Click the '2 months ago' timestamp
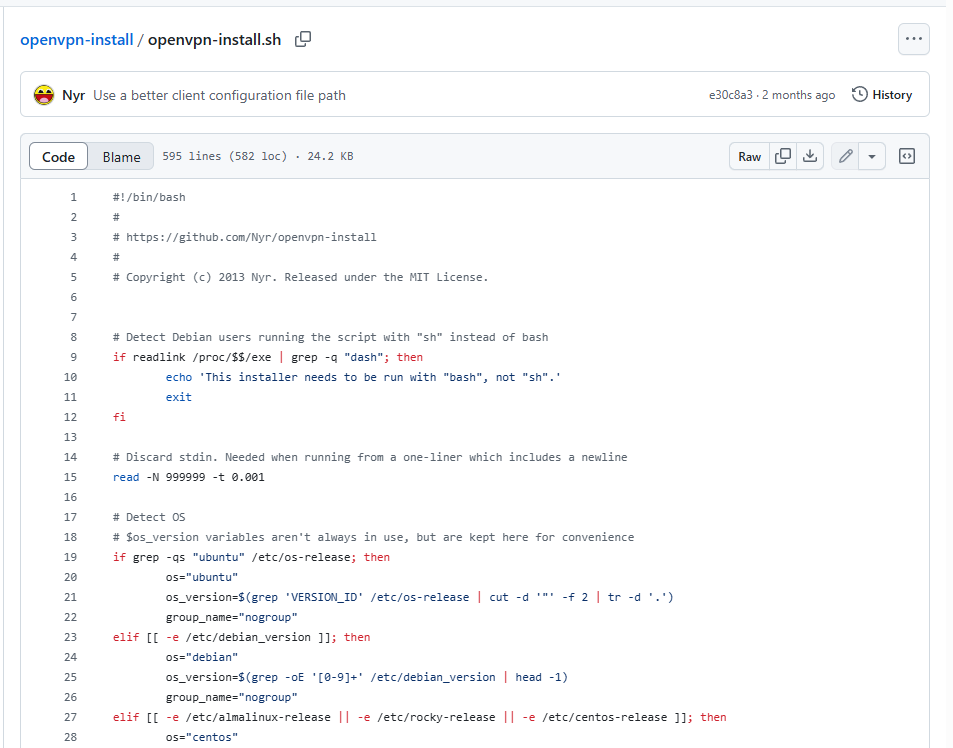Viewport: 953px width, 748px height. 799,95
